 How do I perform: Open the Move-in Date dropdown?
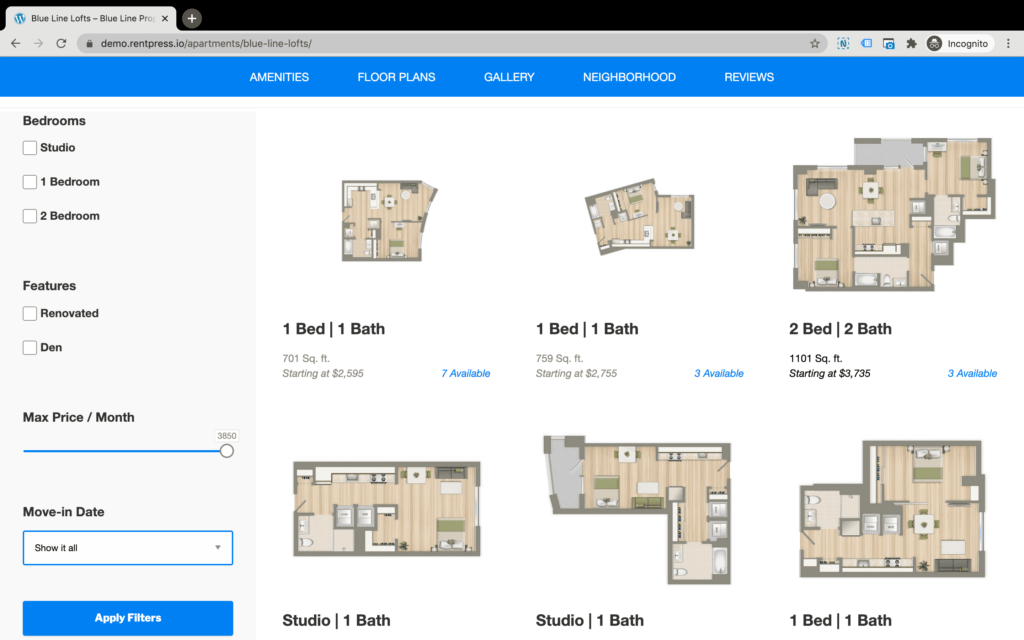click(x=128, y=548)
